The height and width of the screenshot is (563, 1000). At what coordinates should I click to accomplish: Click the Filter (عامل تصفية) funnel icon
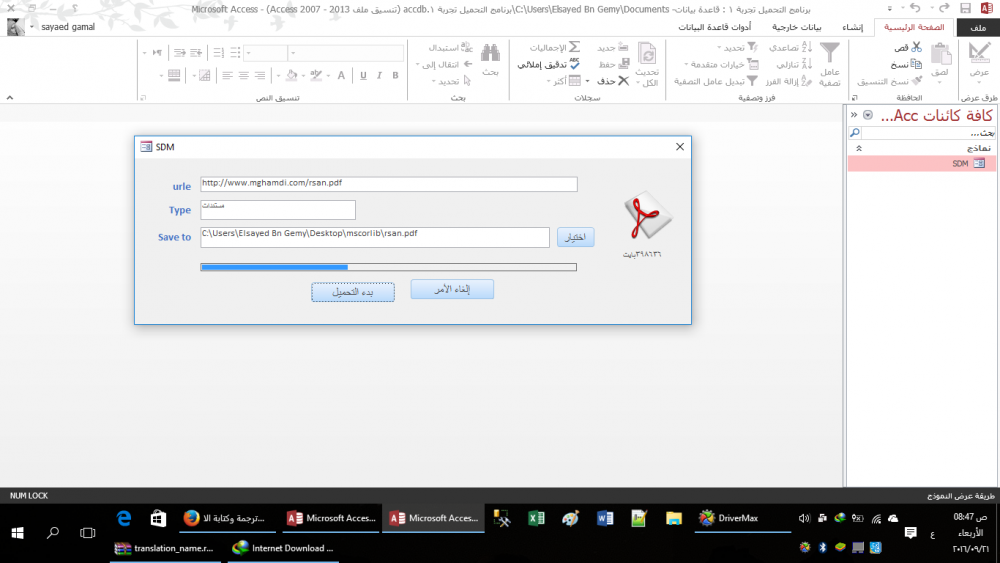830,52
